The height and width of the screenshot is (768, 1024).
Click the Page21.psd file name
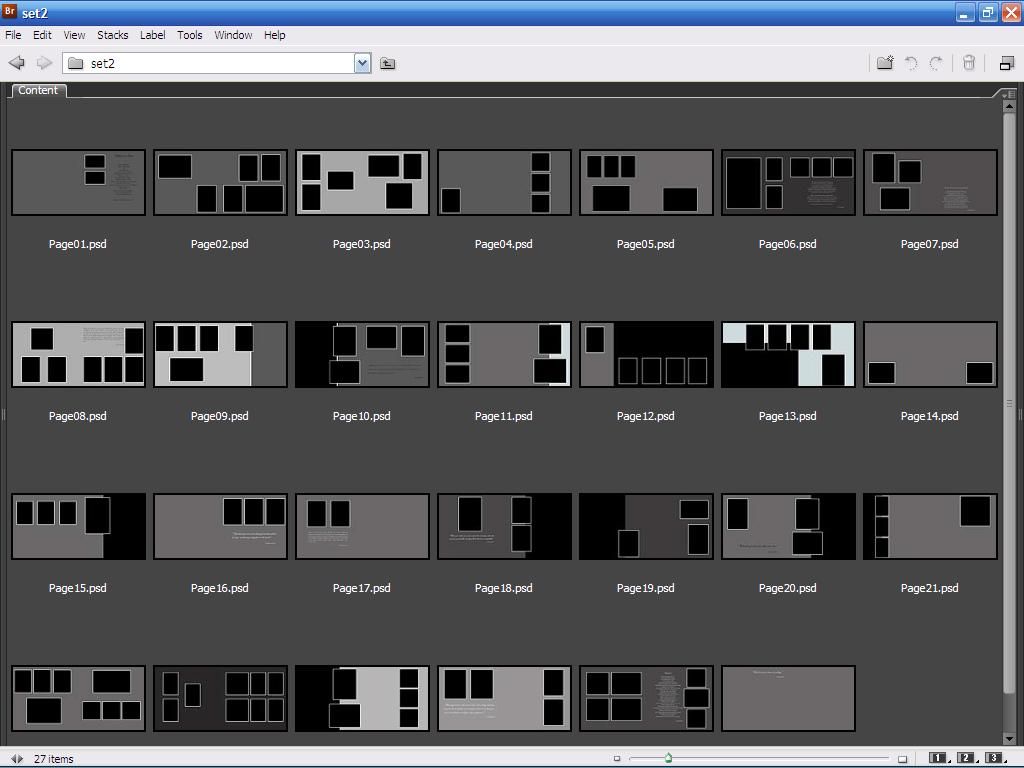tap(930, 588)
